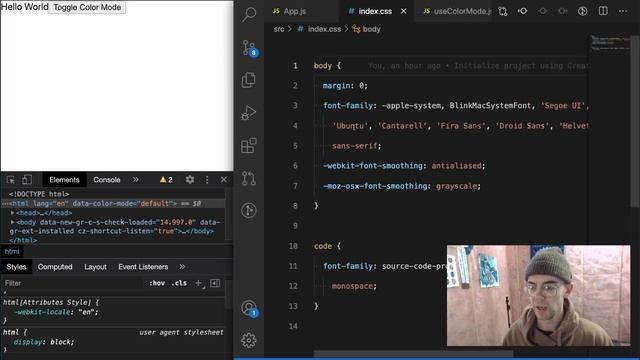This screenshot has width=640, height=360.
Task: Open DevTools settings gear
Action: (190, 180)
